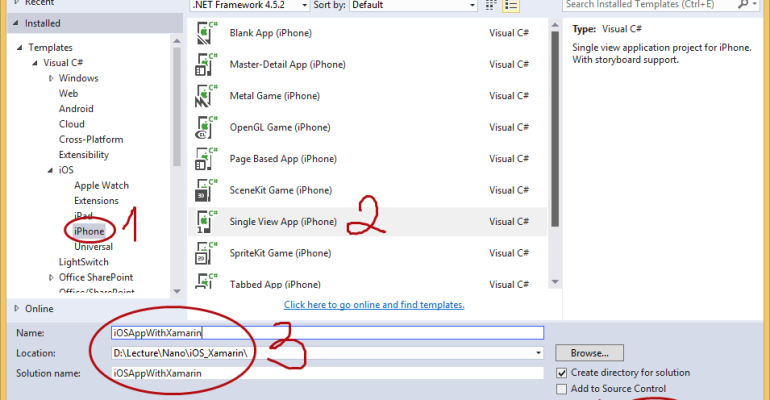This screenshot has height=400, width=770.
Task: Select the Single View App (iPhone) icon
Action: [x=206, y=221]
